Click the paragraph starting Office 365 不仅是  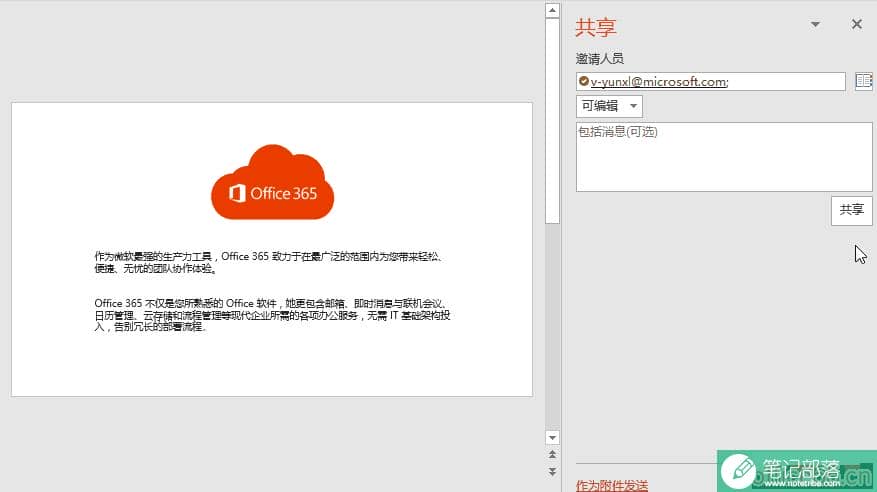[272, 315]
